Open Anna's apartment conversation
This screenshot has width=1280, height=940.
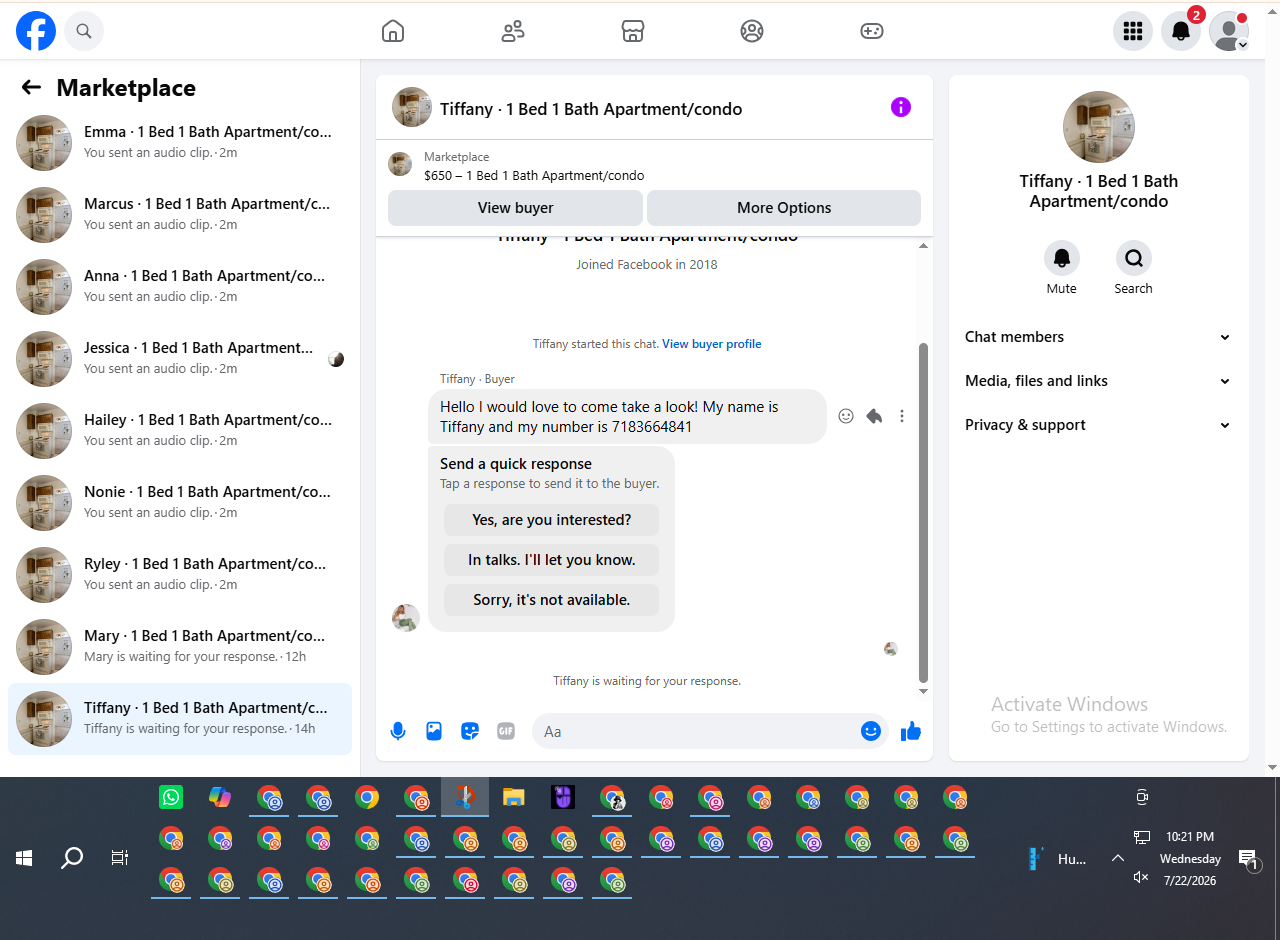coord(180,287)
